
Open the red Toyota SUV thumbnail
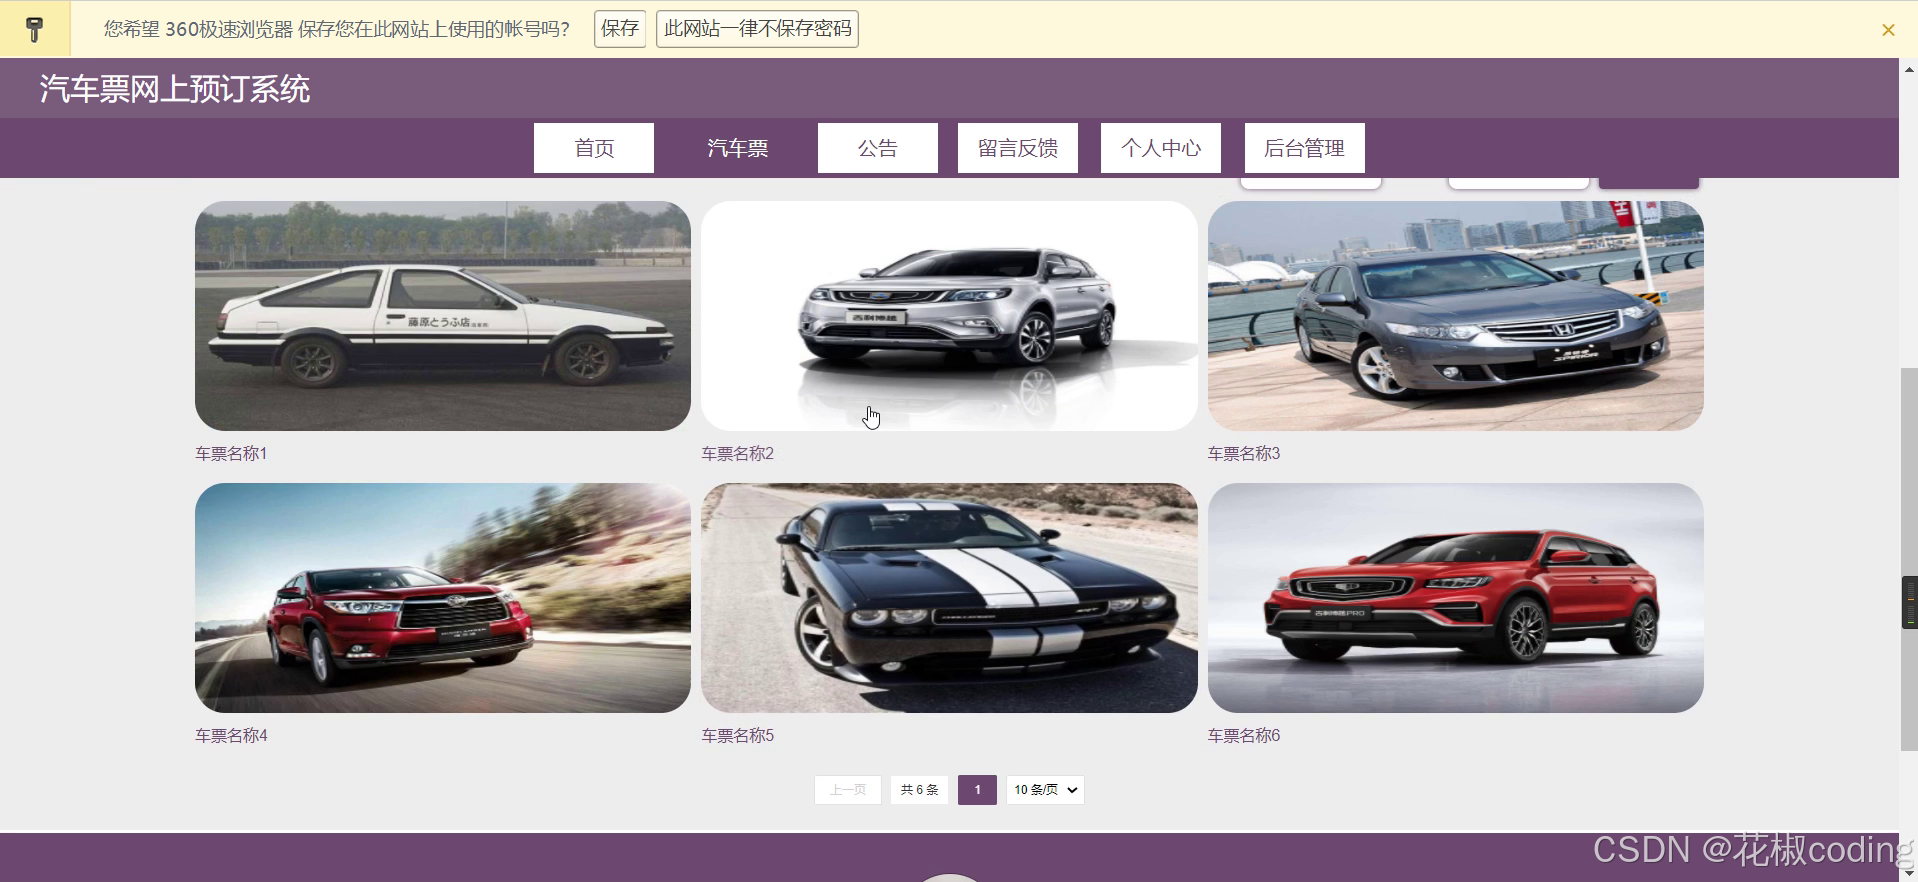click(x=443, y=598)
